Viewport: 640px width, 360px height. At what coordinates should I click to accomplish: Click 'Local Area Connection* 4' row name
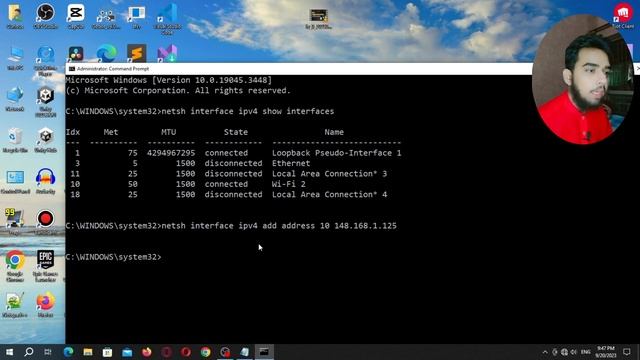coord(329,195)
